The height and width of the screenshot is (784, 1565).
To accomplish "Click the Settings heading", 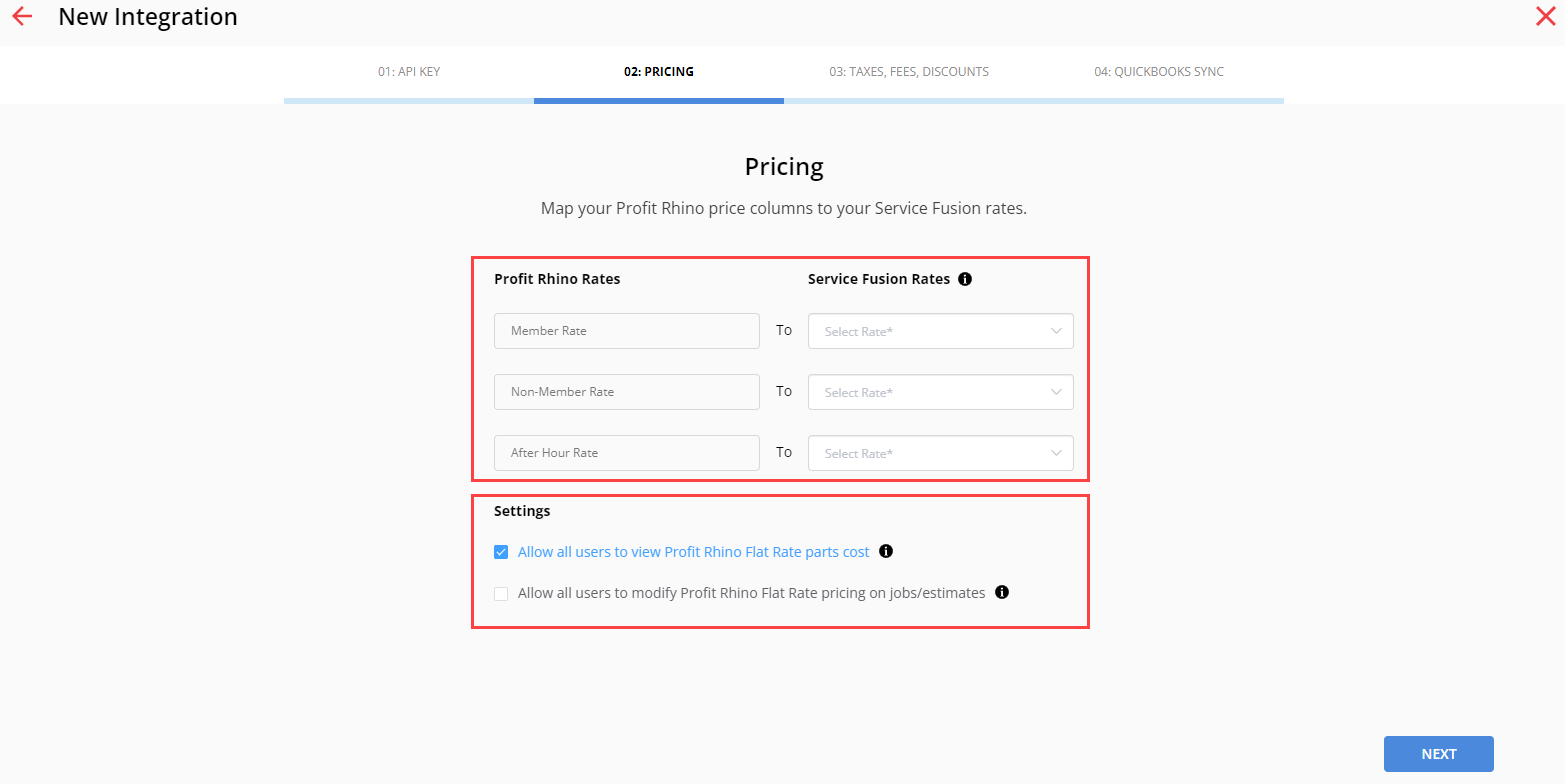I will point(522,511).
